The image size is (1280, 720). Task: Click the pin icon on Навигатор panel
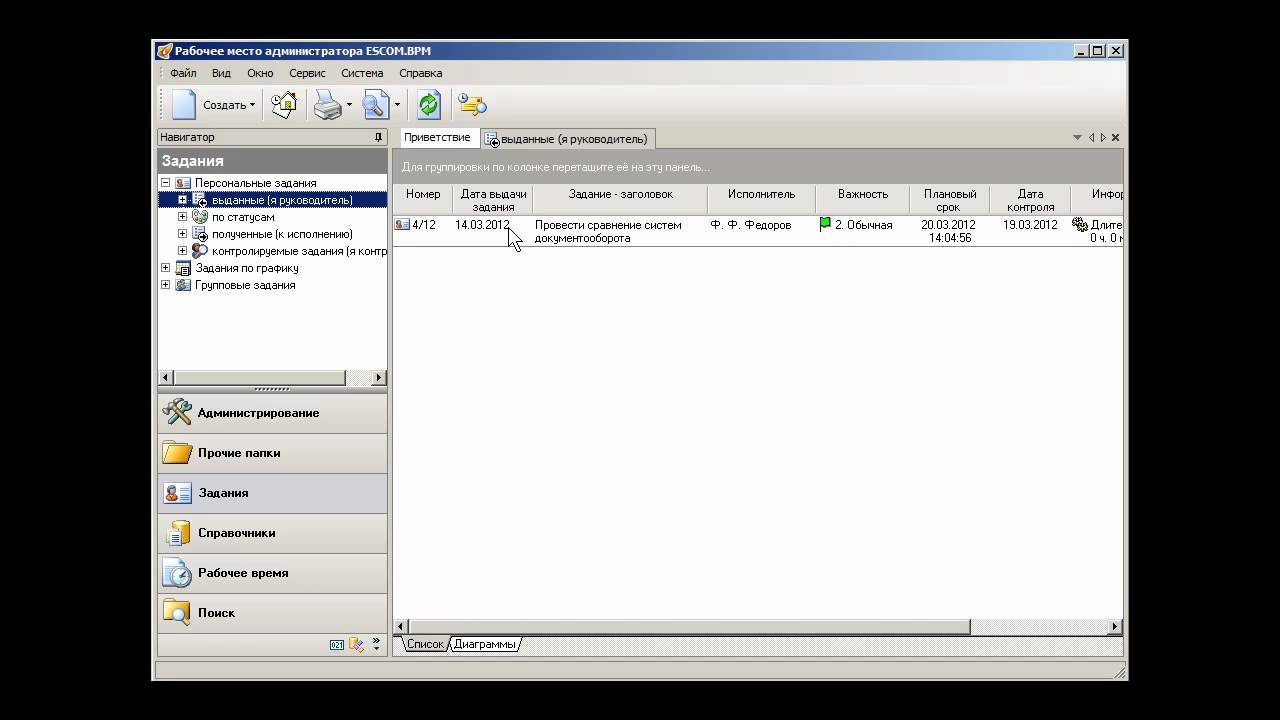click(x=378, y=137)
